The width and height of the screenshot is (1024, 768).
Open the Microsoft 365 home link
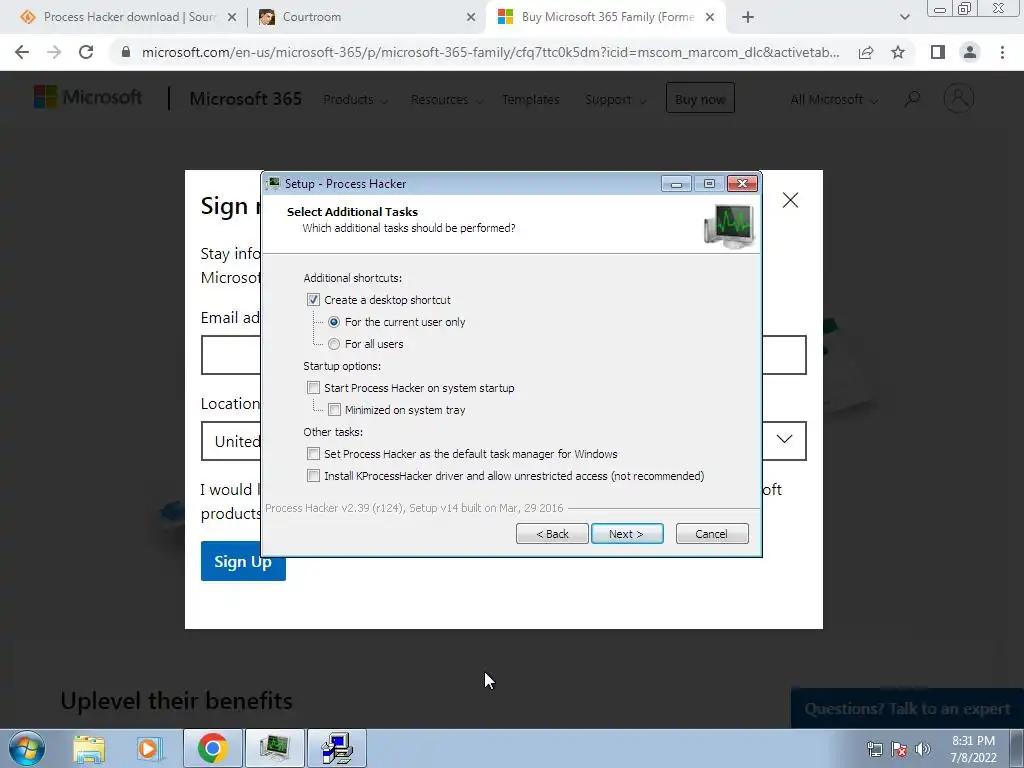[x=246, y=99]
